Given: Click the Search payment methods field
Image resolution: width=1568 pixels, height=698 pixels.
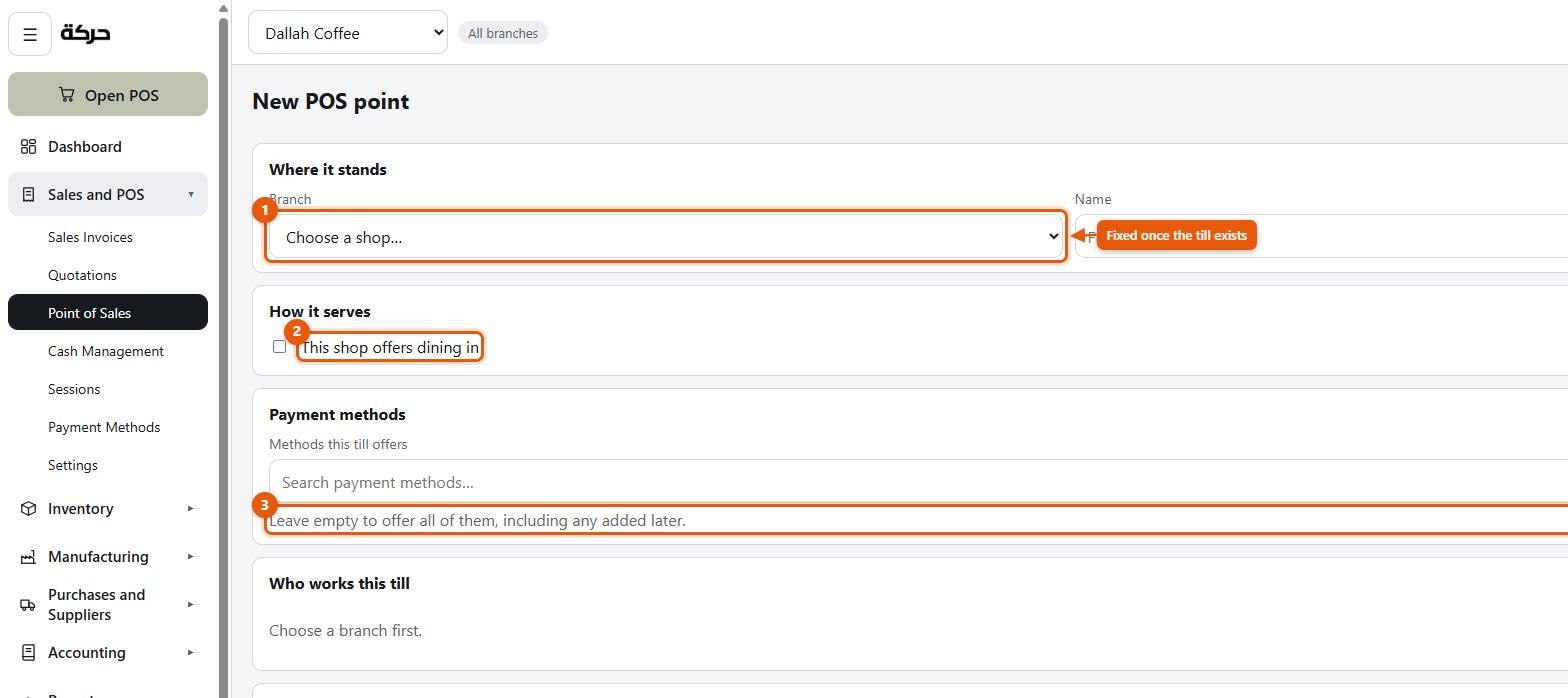Looking at the screenshot, I should click(918, 482).
